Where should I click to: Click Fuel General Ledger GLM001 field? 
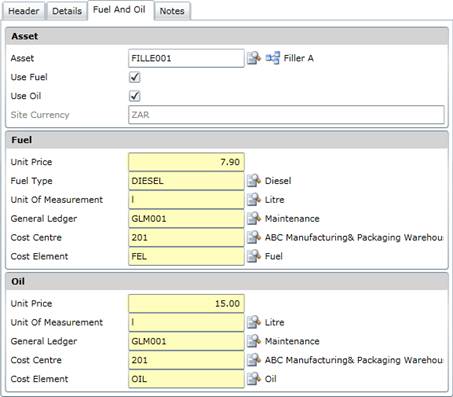click(x=186, y=219)
